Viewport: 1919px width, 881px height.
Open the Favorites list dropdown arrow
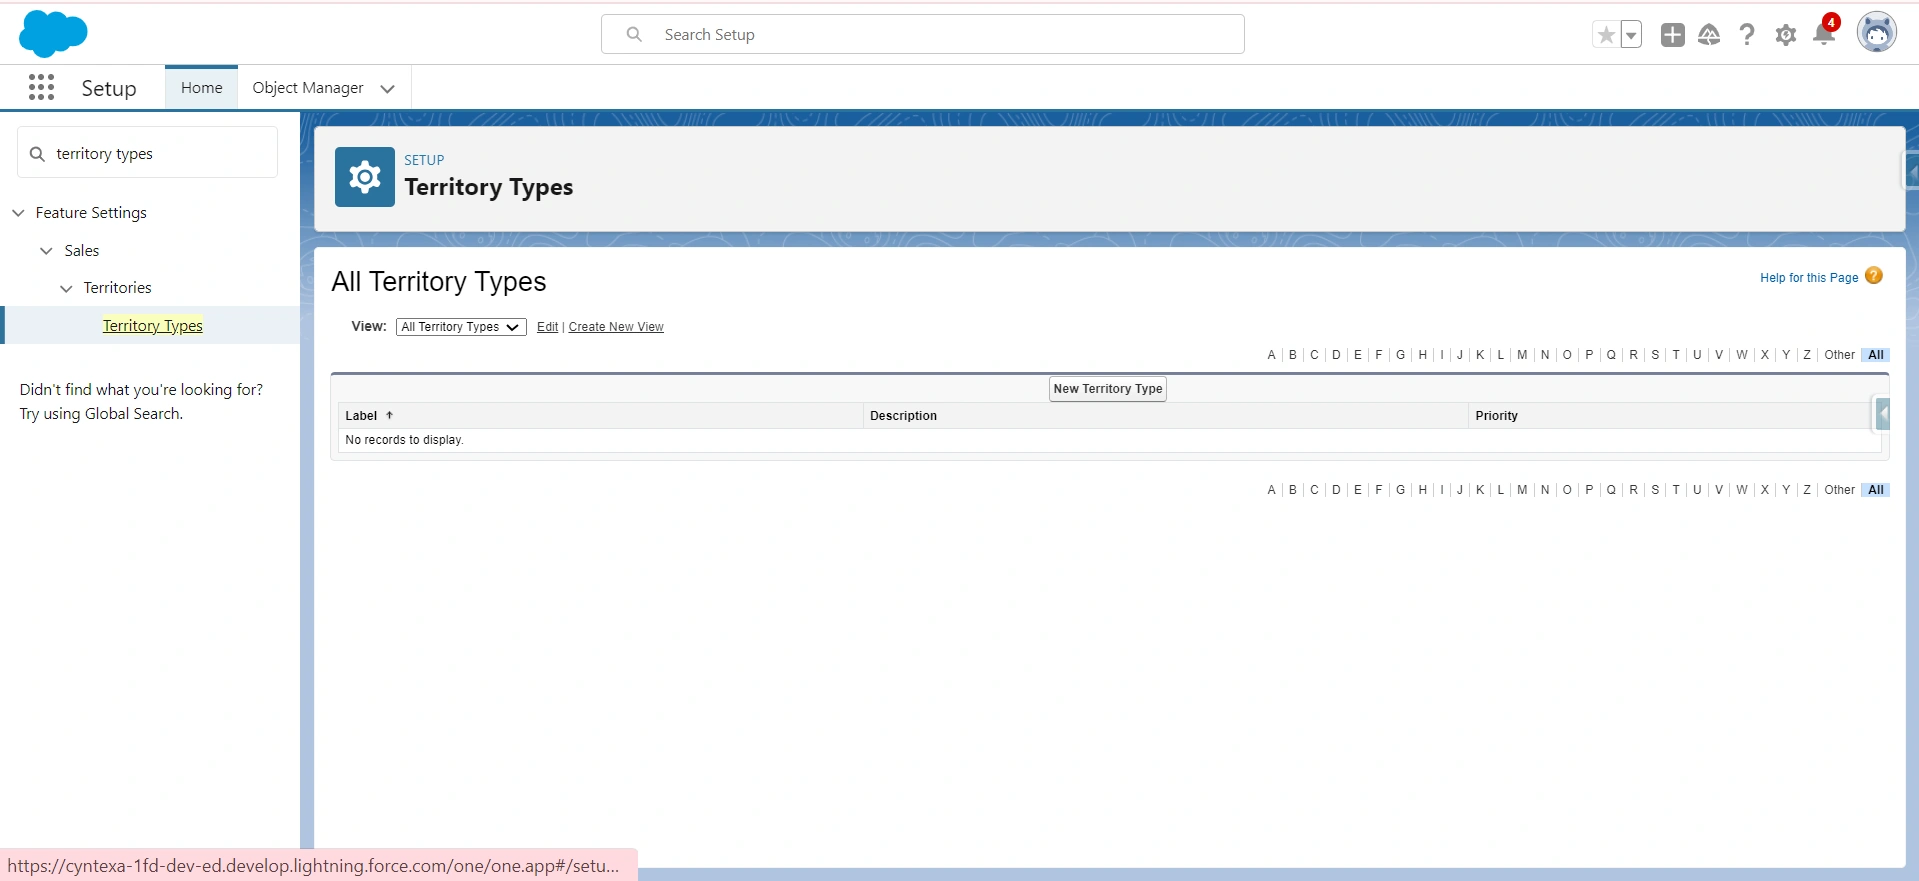tap(1631, 35)
